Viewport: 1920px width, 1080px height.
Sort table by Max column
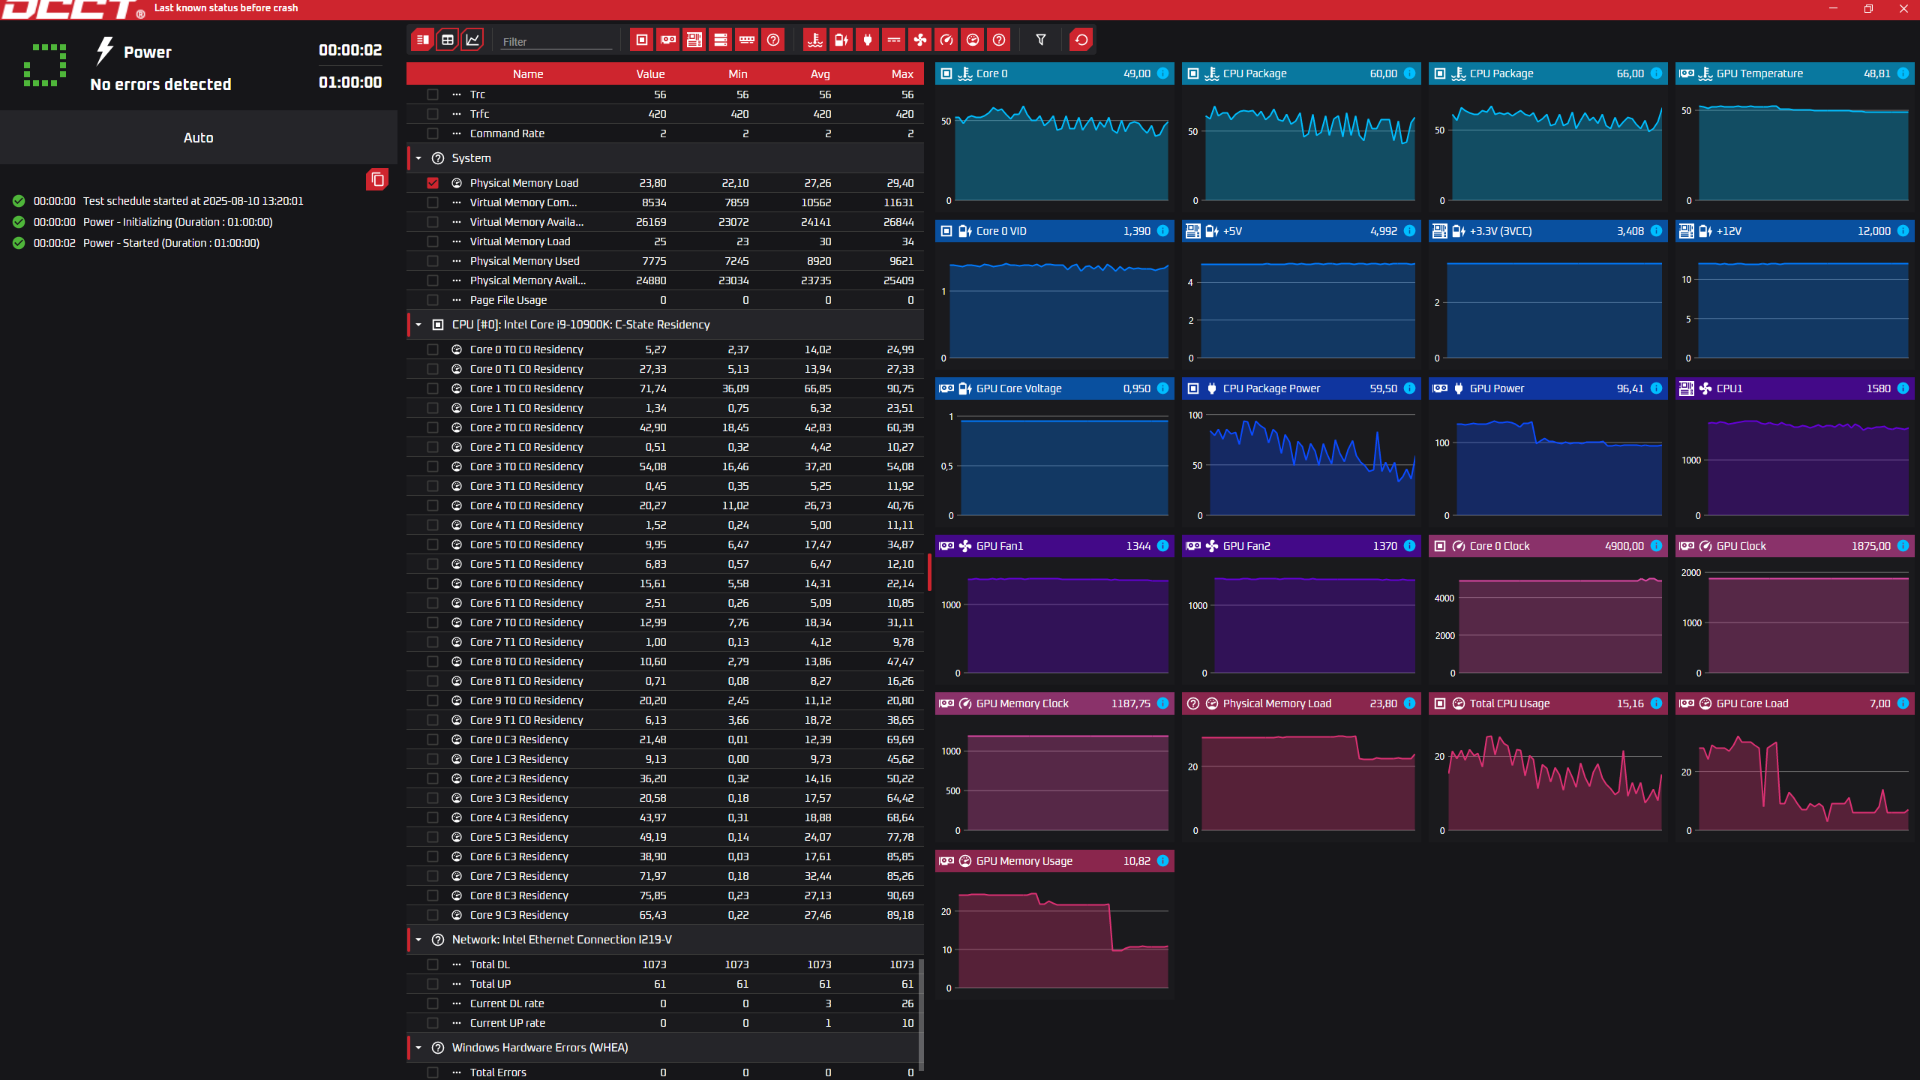coord(902,74)
